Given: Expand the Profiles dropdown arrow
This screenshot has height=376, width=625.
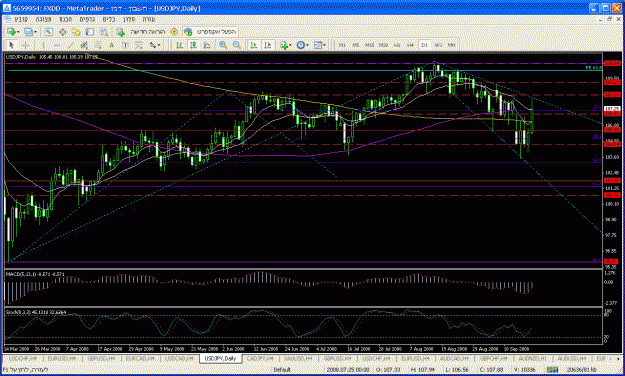Looking at the screenshot, I should coord(35,32).
